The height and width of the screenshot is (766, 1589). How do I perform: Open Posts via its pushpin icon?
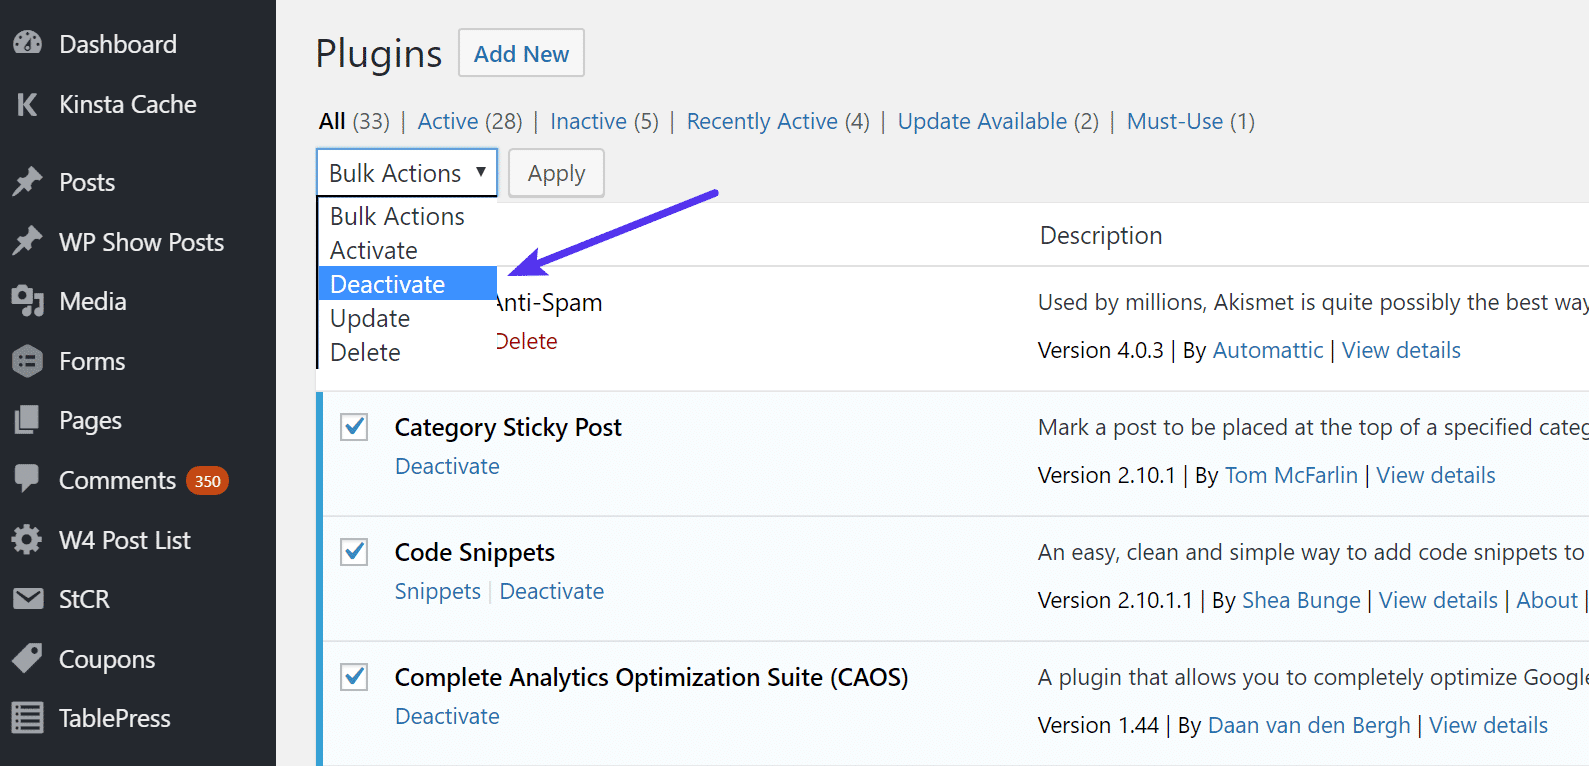tap(27, 182)
